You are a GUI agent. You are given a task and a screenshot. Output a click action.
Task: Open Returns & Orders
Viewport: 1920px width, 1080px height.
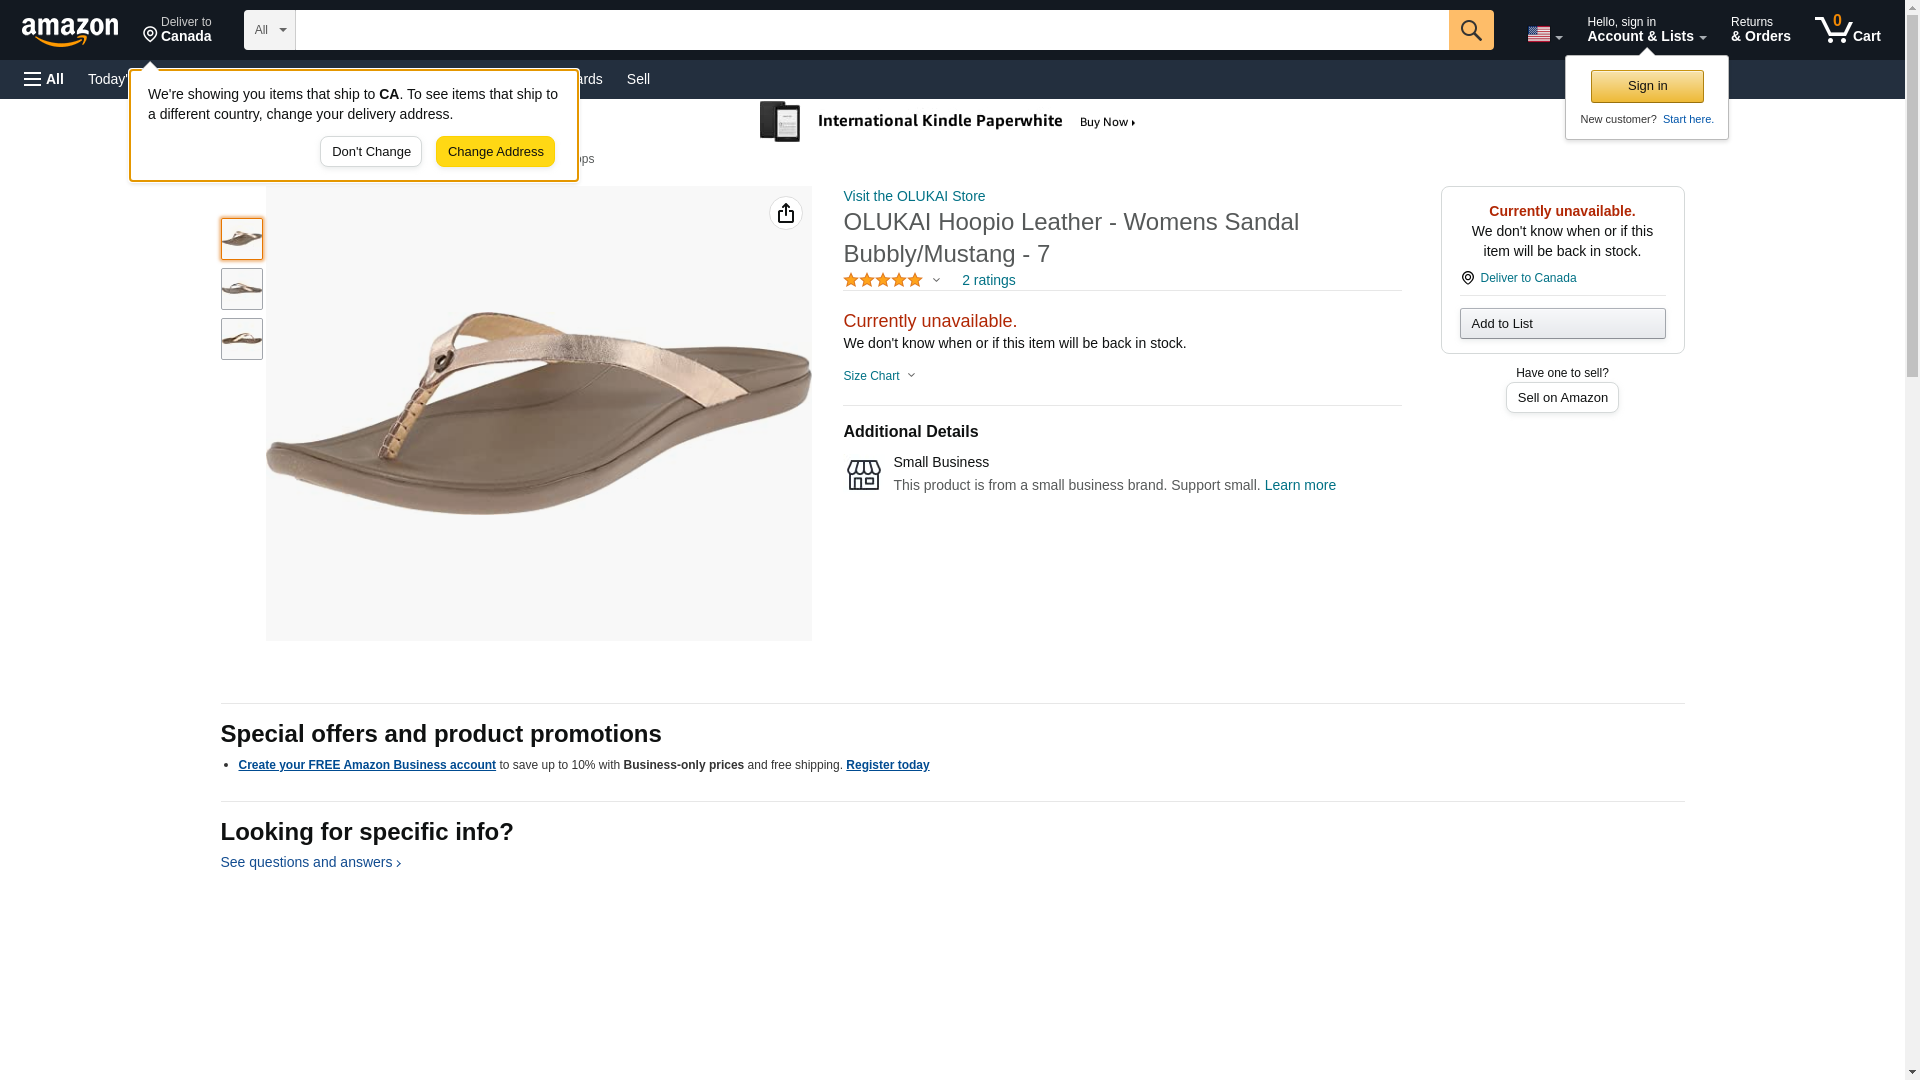point(1760,30)
